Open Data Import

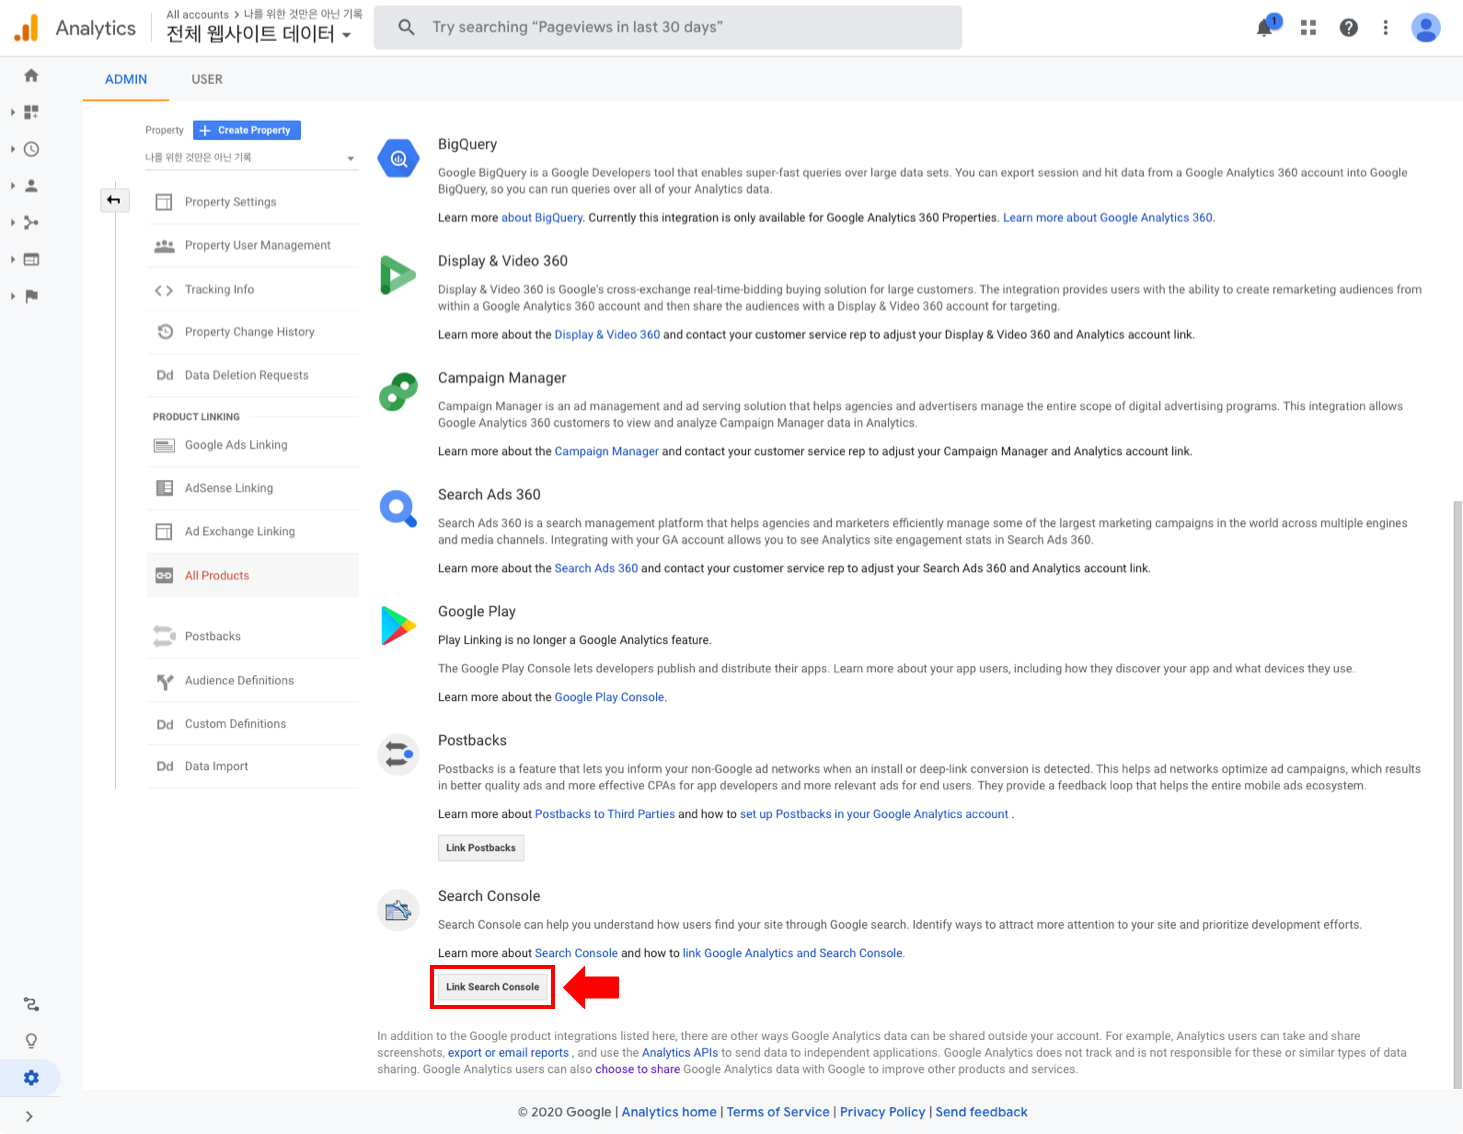tap(253, 766)
